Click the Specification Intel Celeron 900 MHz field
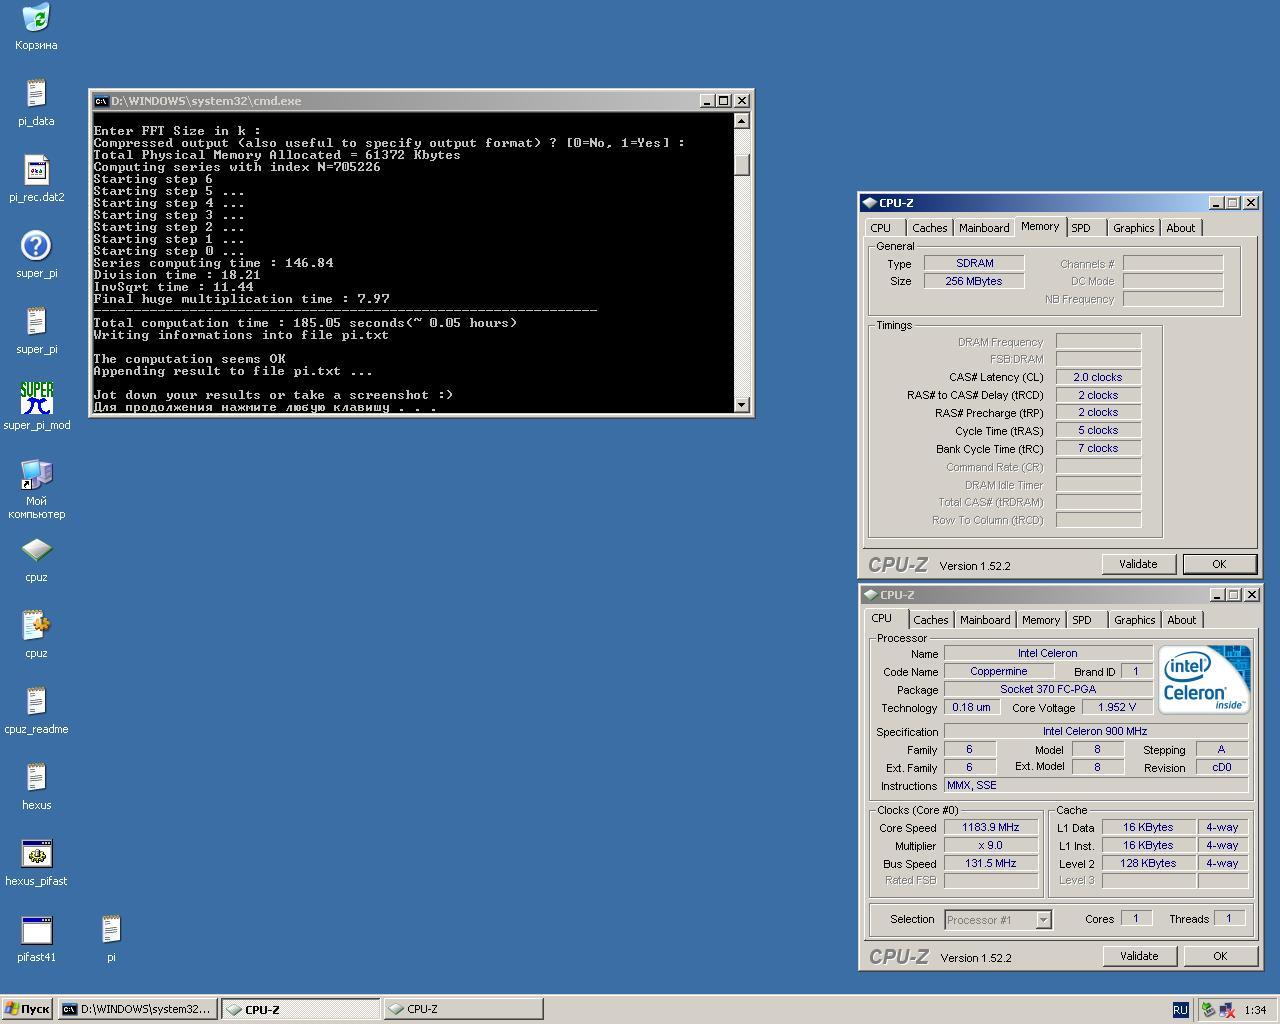1280x1024 pixels. (x=1095, y=732)
